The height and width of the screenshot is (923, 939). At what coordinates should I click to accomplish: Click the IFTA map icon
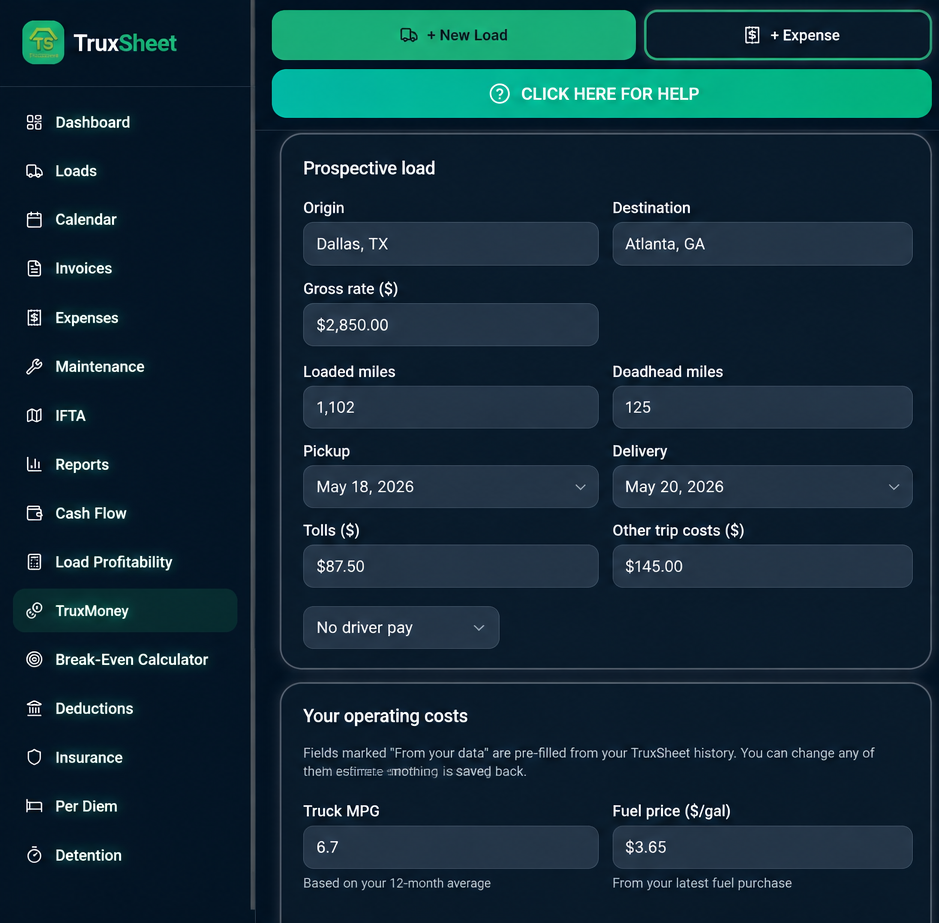pos(34,416)
